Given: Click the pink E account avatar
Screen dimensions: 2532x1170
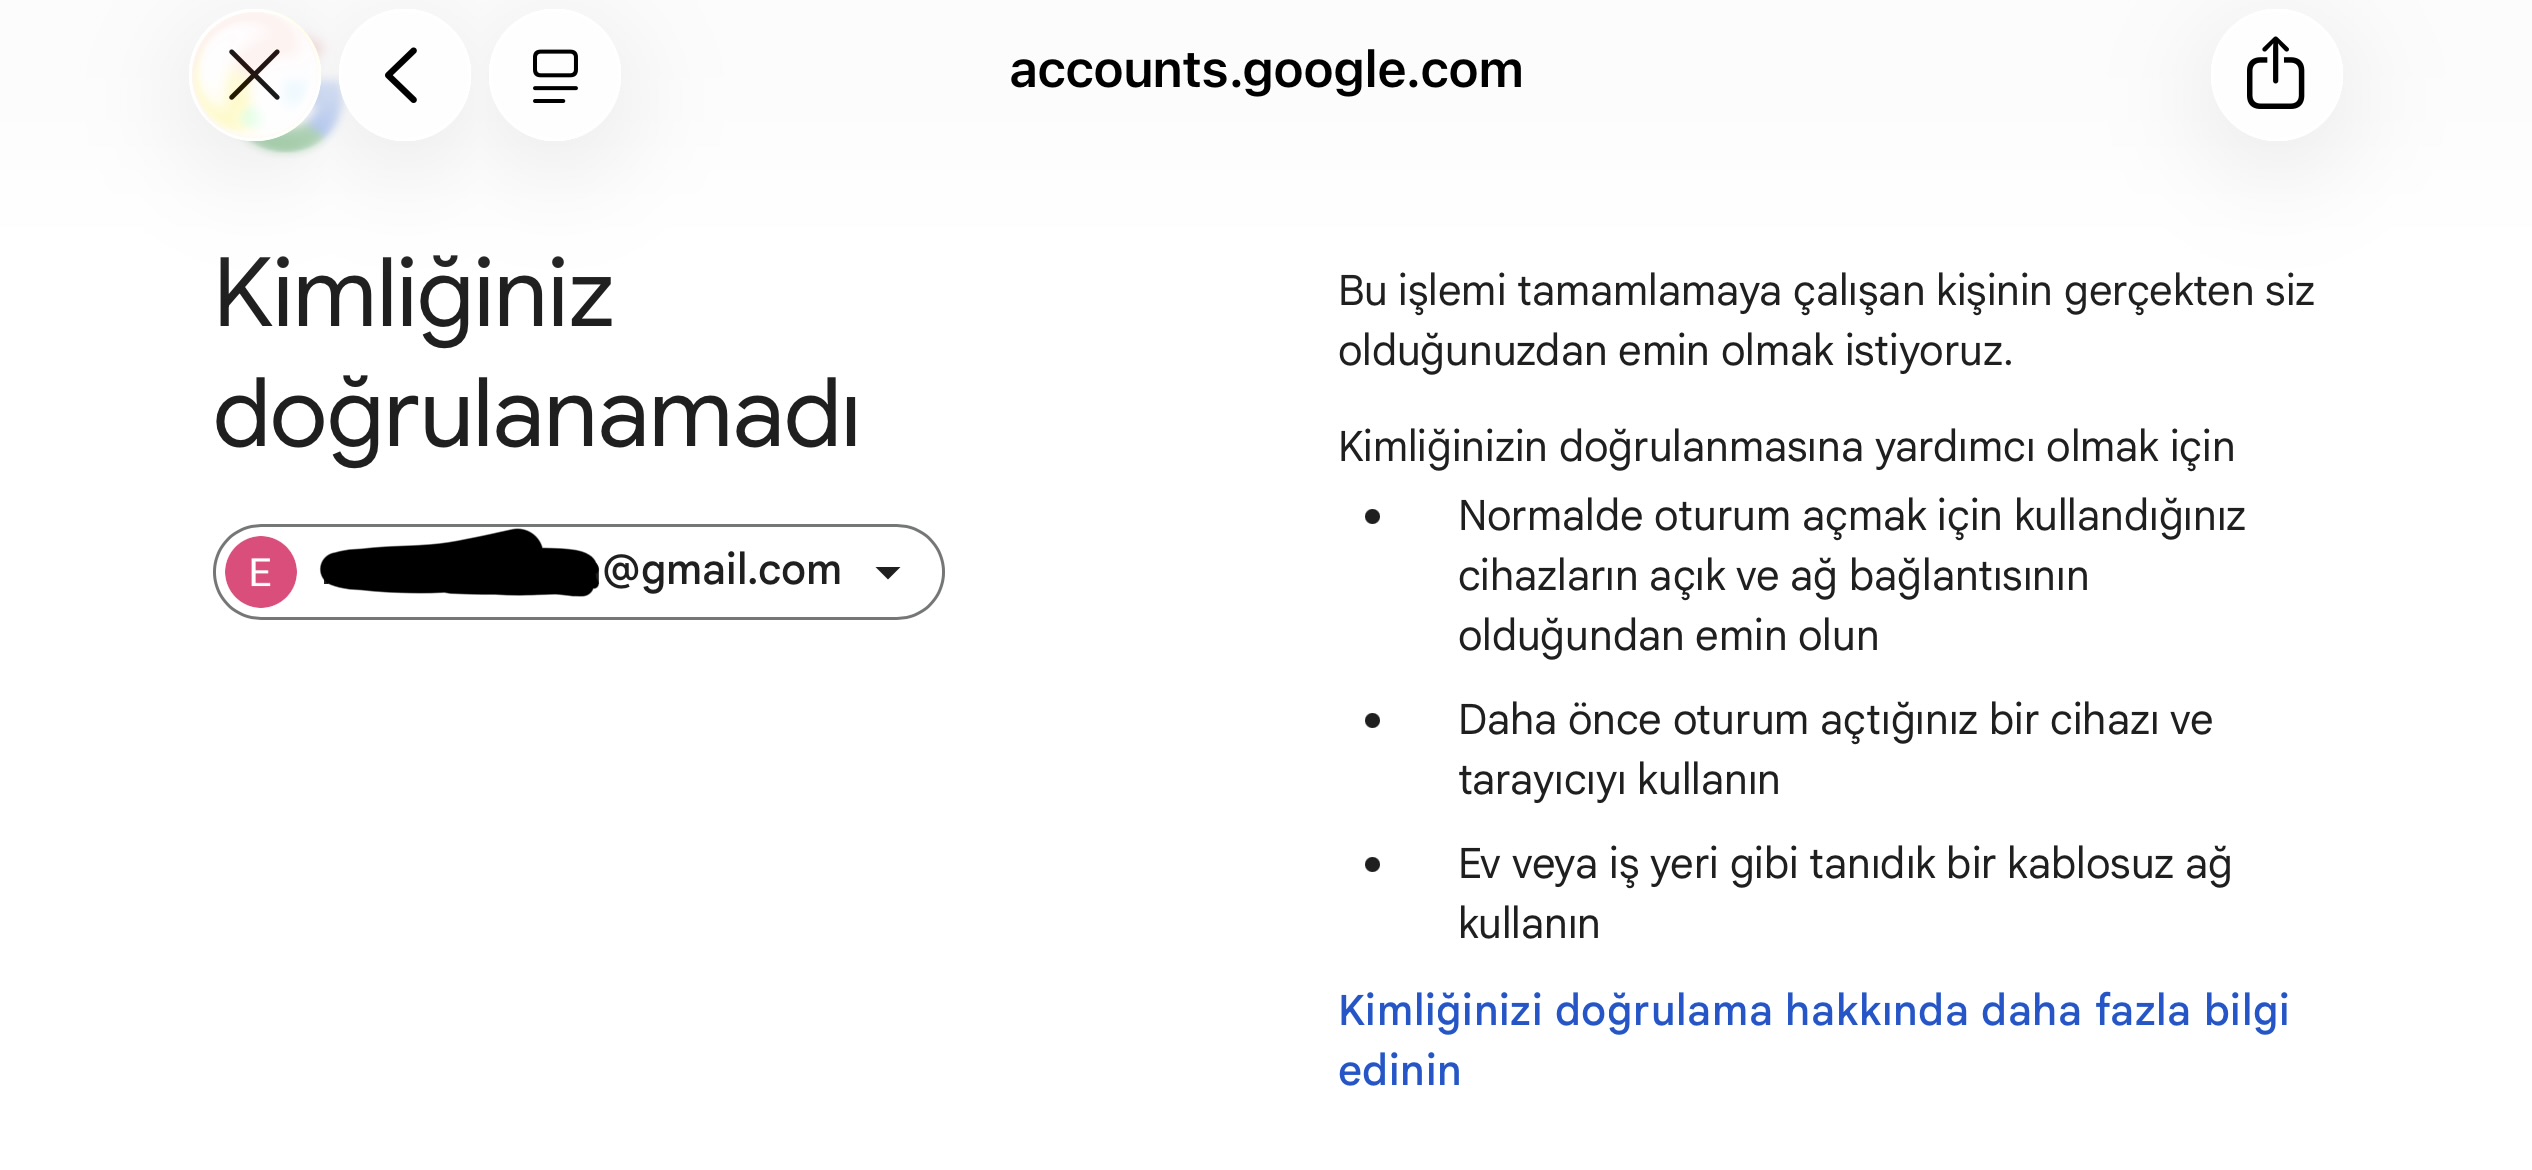Looking at the screenshot, I should [x=261, y=572].
